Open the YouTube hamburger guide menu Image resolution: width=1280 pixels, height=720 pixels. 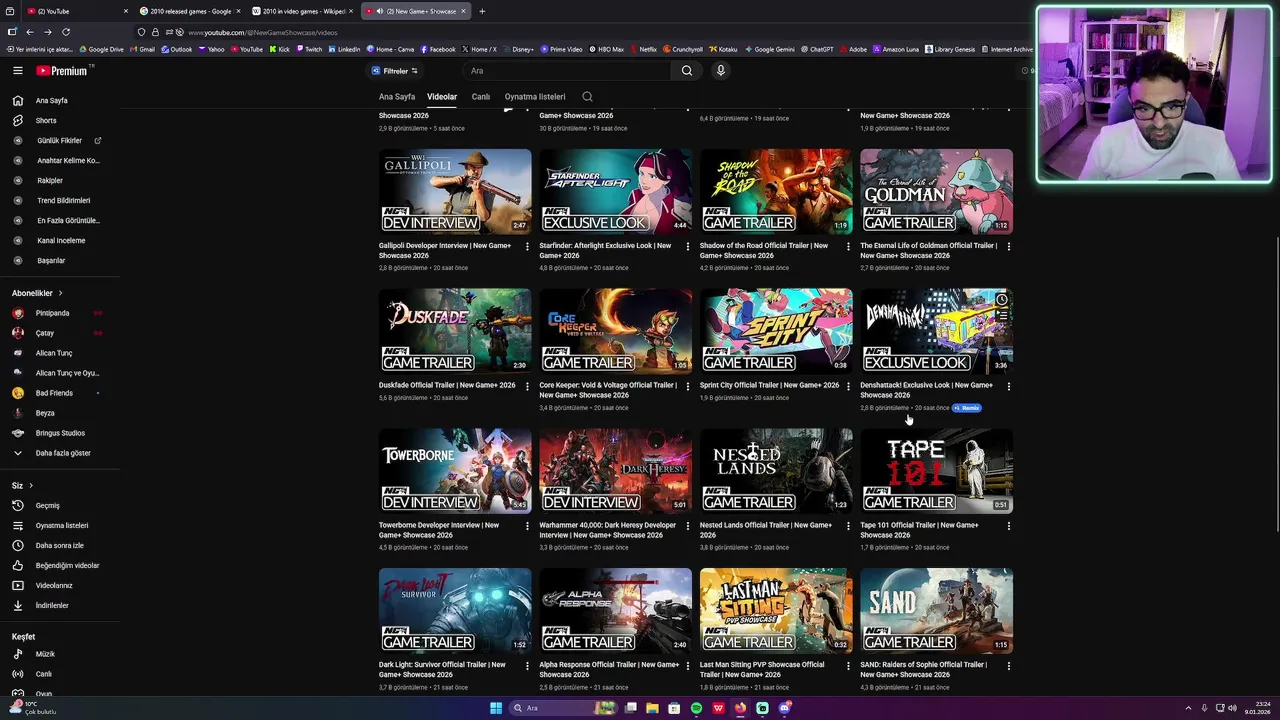[17, 71]
